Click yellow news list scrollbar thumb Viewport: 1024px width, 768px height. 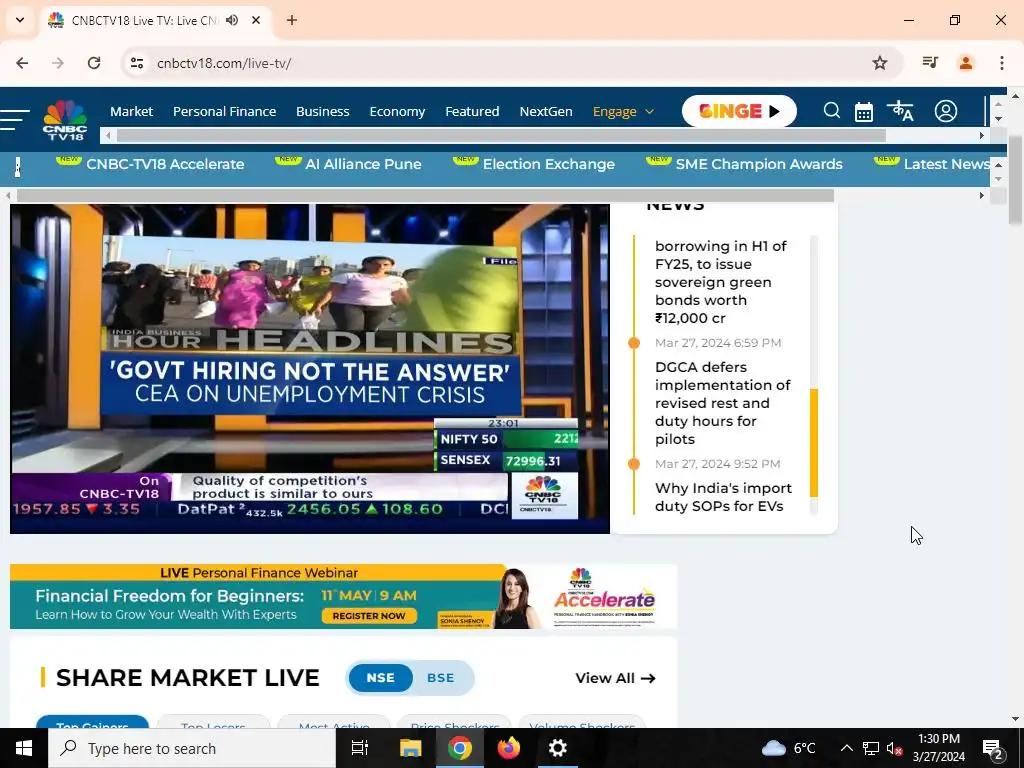pyautogui.click(x=814, y=443)
